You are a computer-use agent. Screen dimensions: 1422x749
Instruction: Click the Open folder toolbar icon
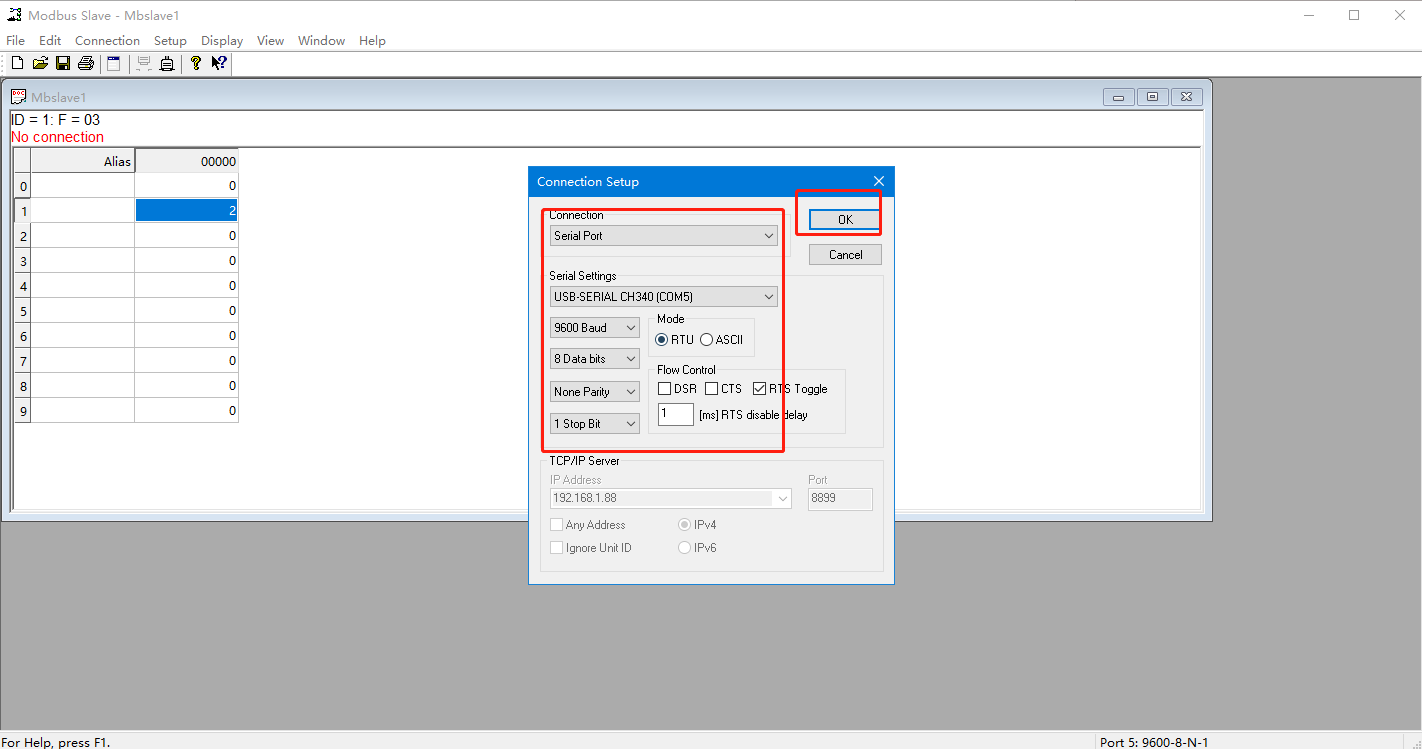coord(40,64)
